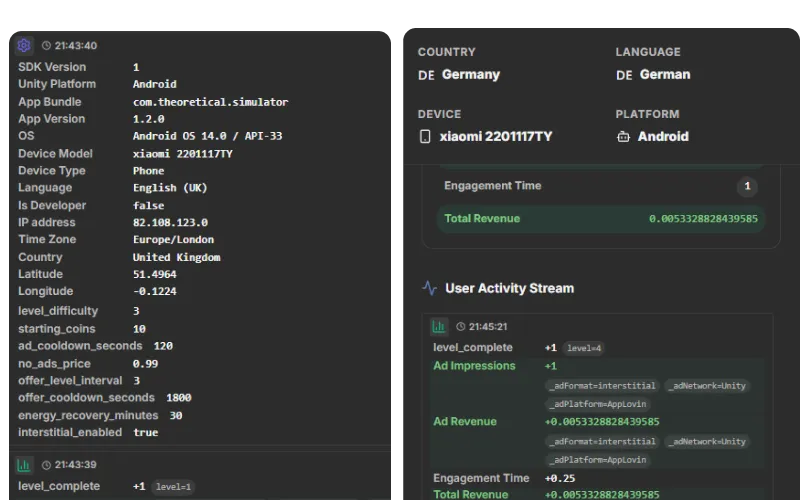Click _adFormat=interstitial tag under Ad Revenue
Screen dimensions: 800x500
coord(602,441)
